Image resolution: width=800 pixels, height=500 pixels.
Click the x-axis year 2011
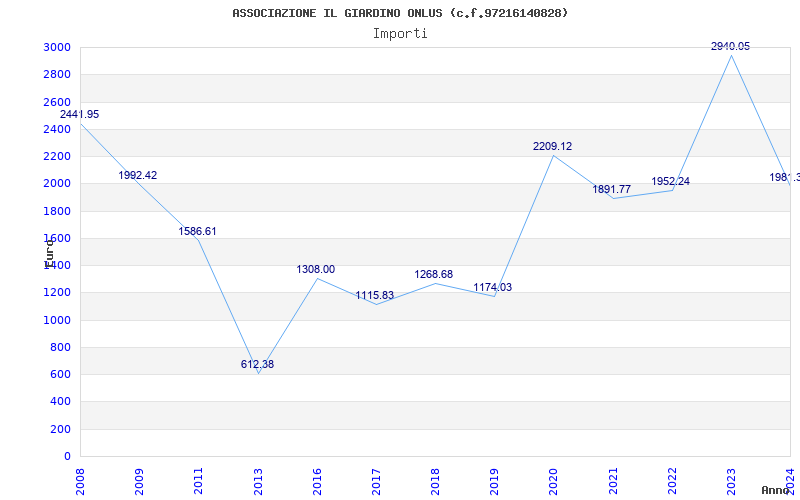coord(198,481)
